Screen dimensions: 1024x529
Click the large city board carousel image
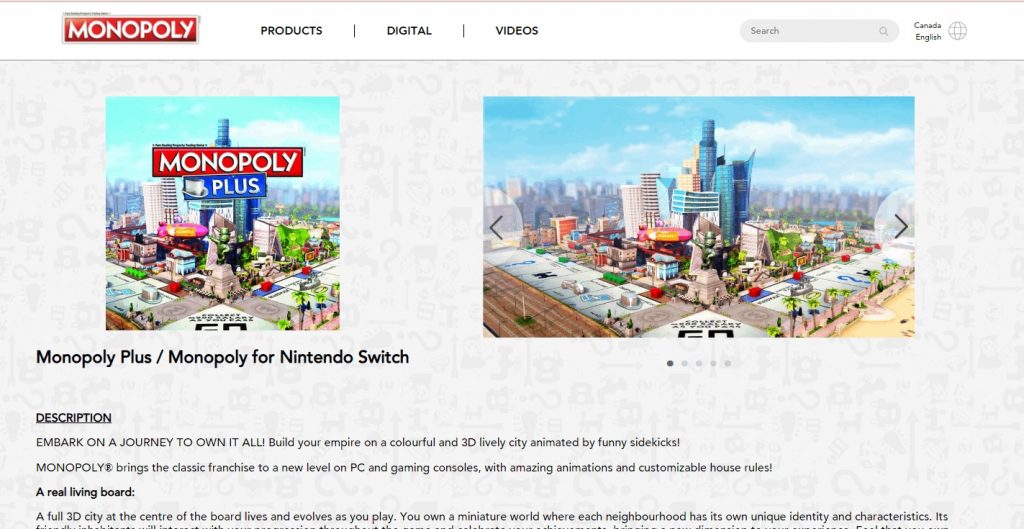[x=699, y=217]
